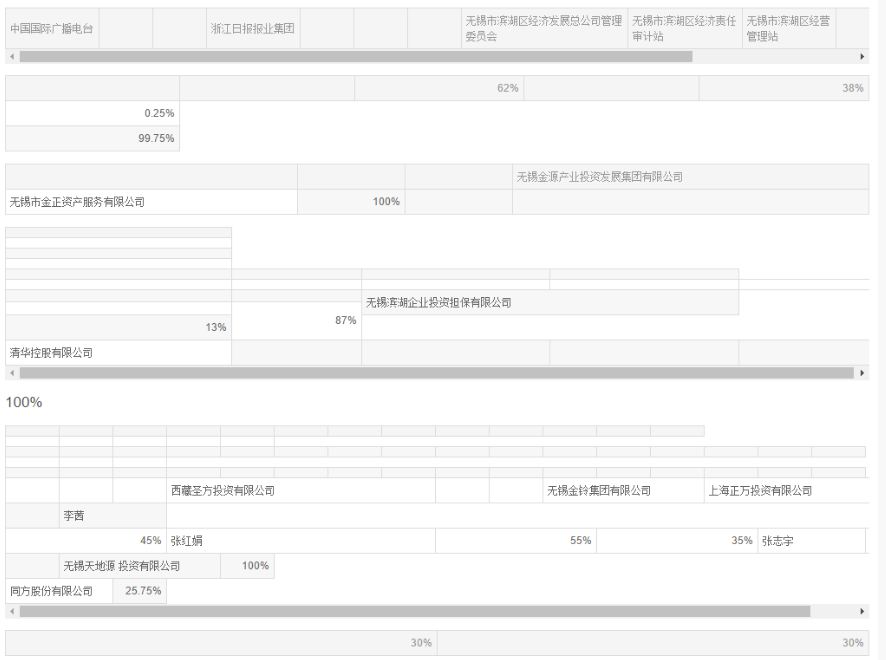This screenshot has height=660, width=886.
Task: Select 无锡金铃集团有限公司 cell
Action: tap(623, 490)
